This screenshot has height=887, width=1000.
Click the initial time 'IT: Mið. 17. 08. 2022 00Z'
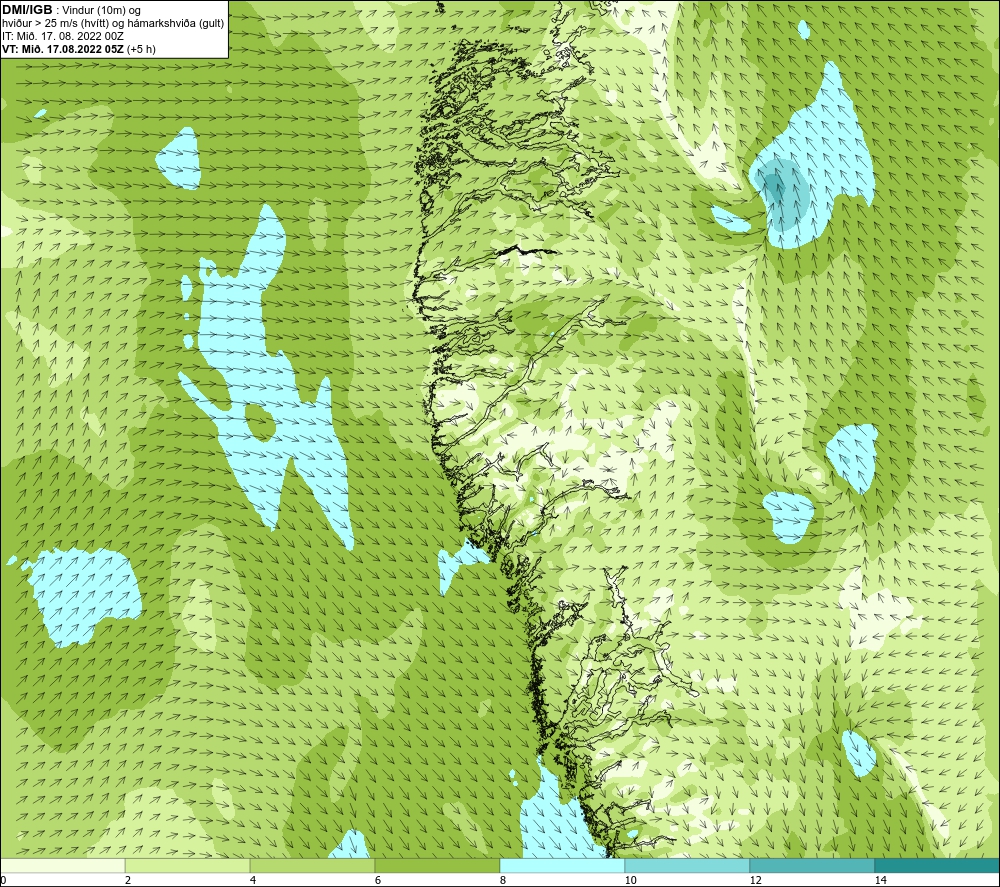(63, 36)
